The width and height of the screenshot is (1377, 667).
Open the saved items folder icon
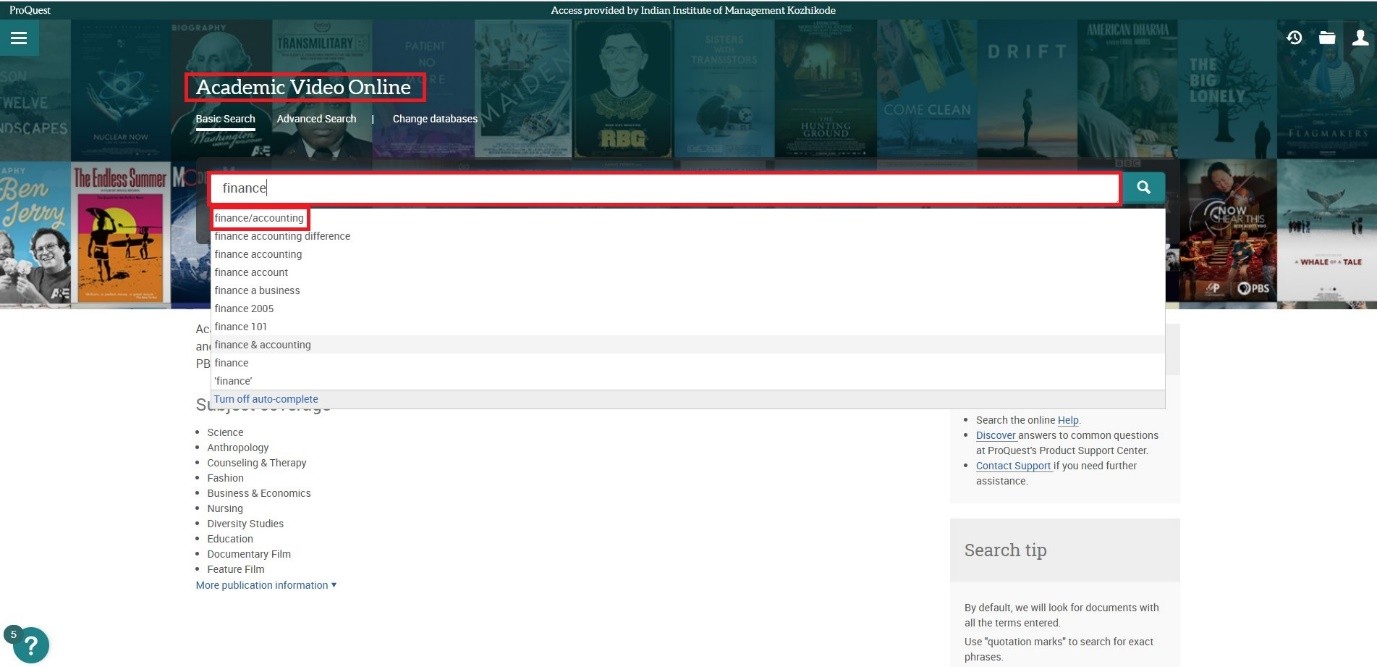pos(1327,38)
